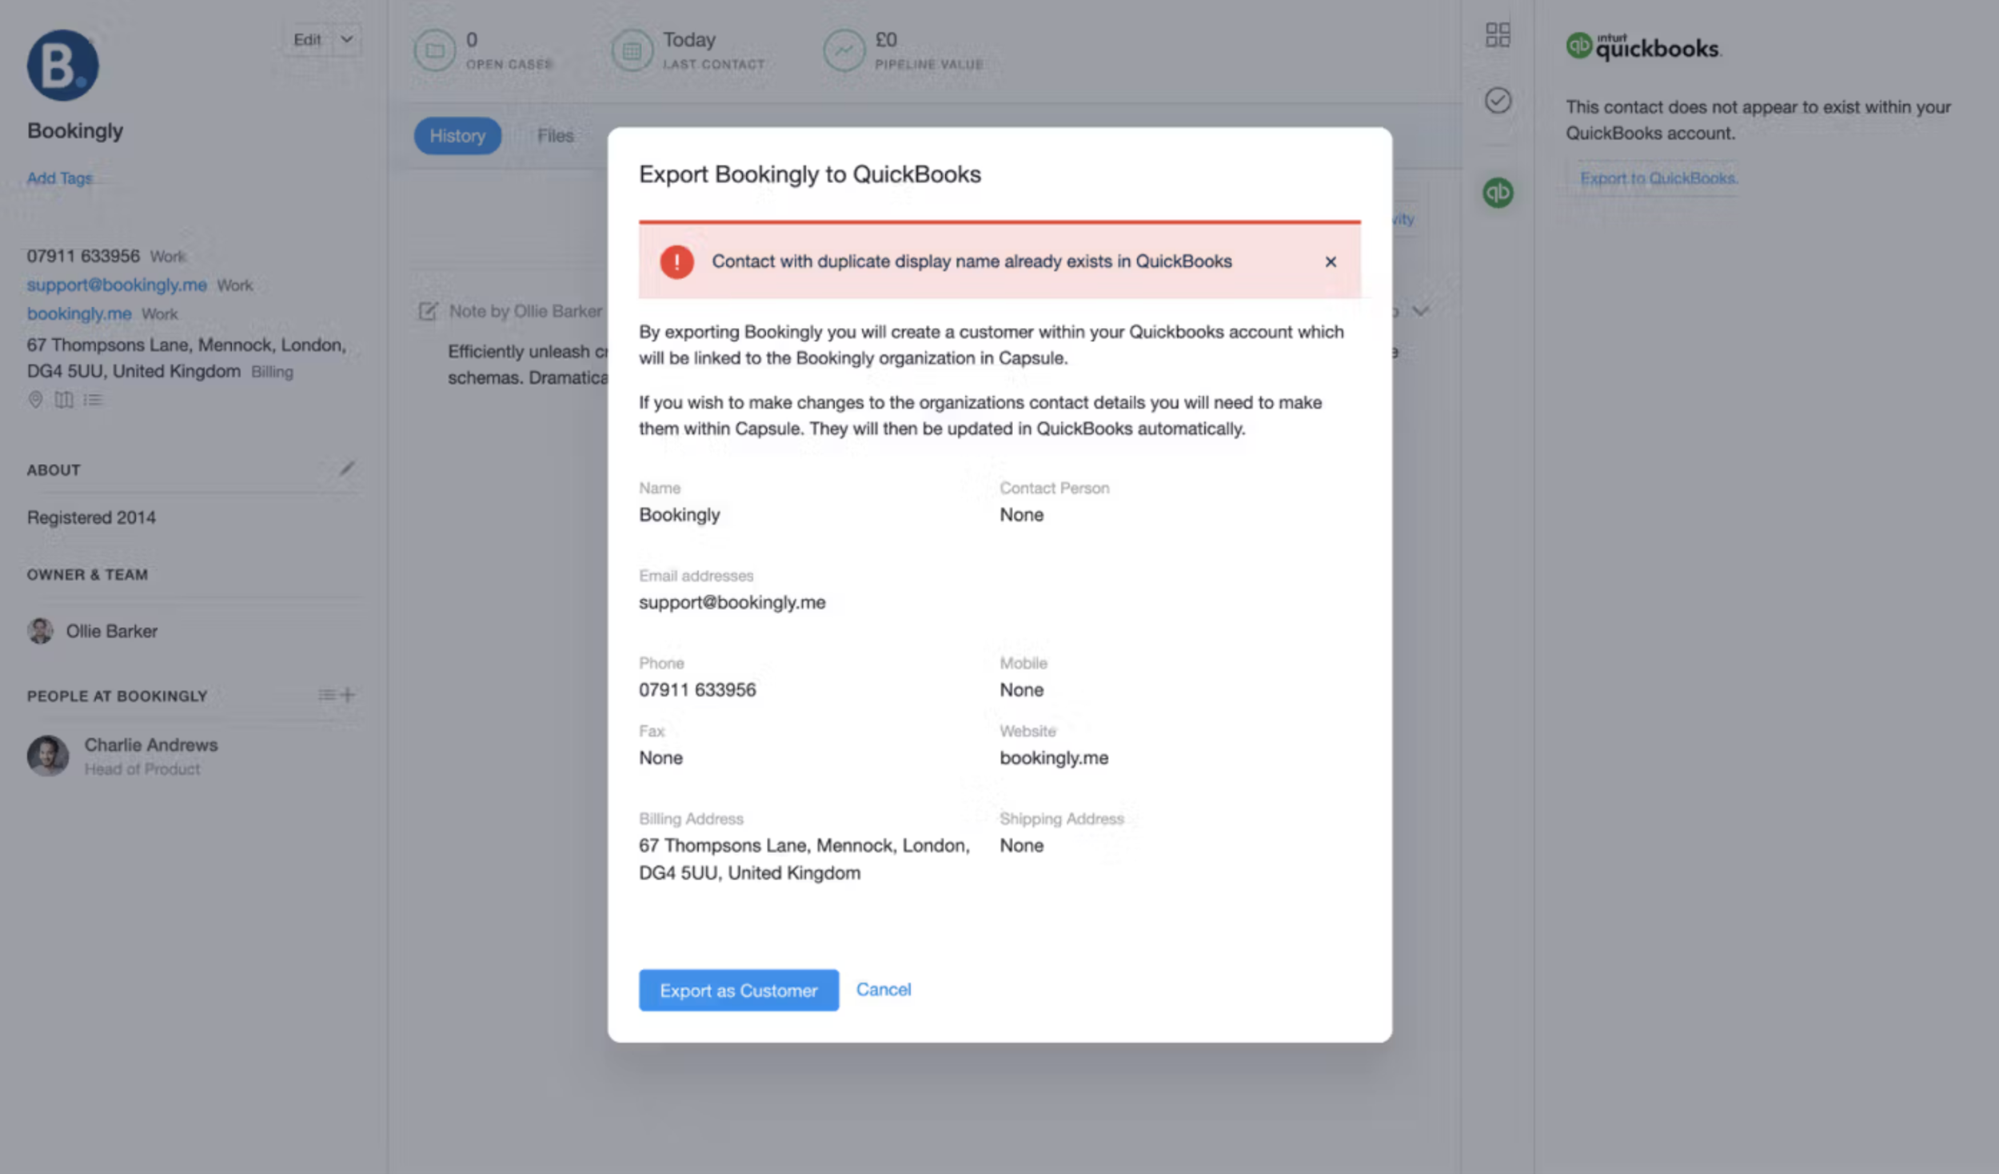The image size is (1999, 1174).
Task: Click the red error exclamation icon
Action: point(677,262)
